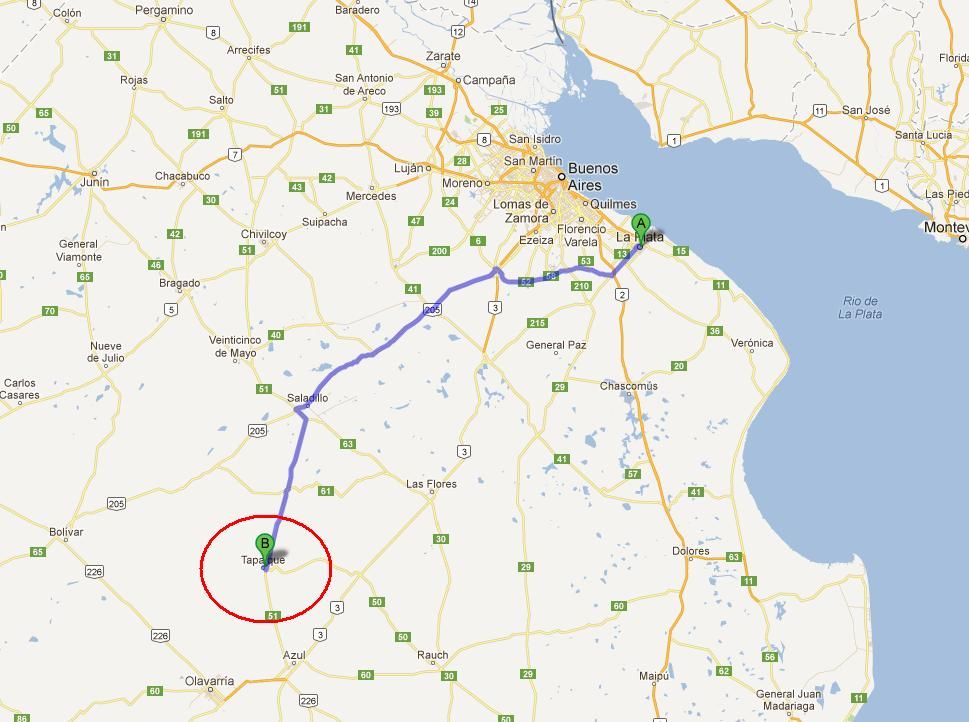The image size is (969, 722).
Task: Select the Chascomús town label
Action: (628, 386)
